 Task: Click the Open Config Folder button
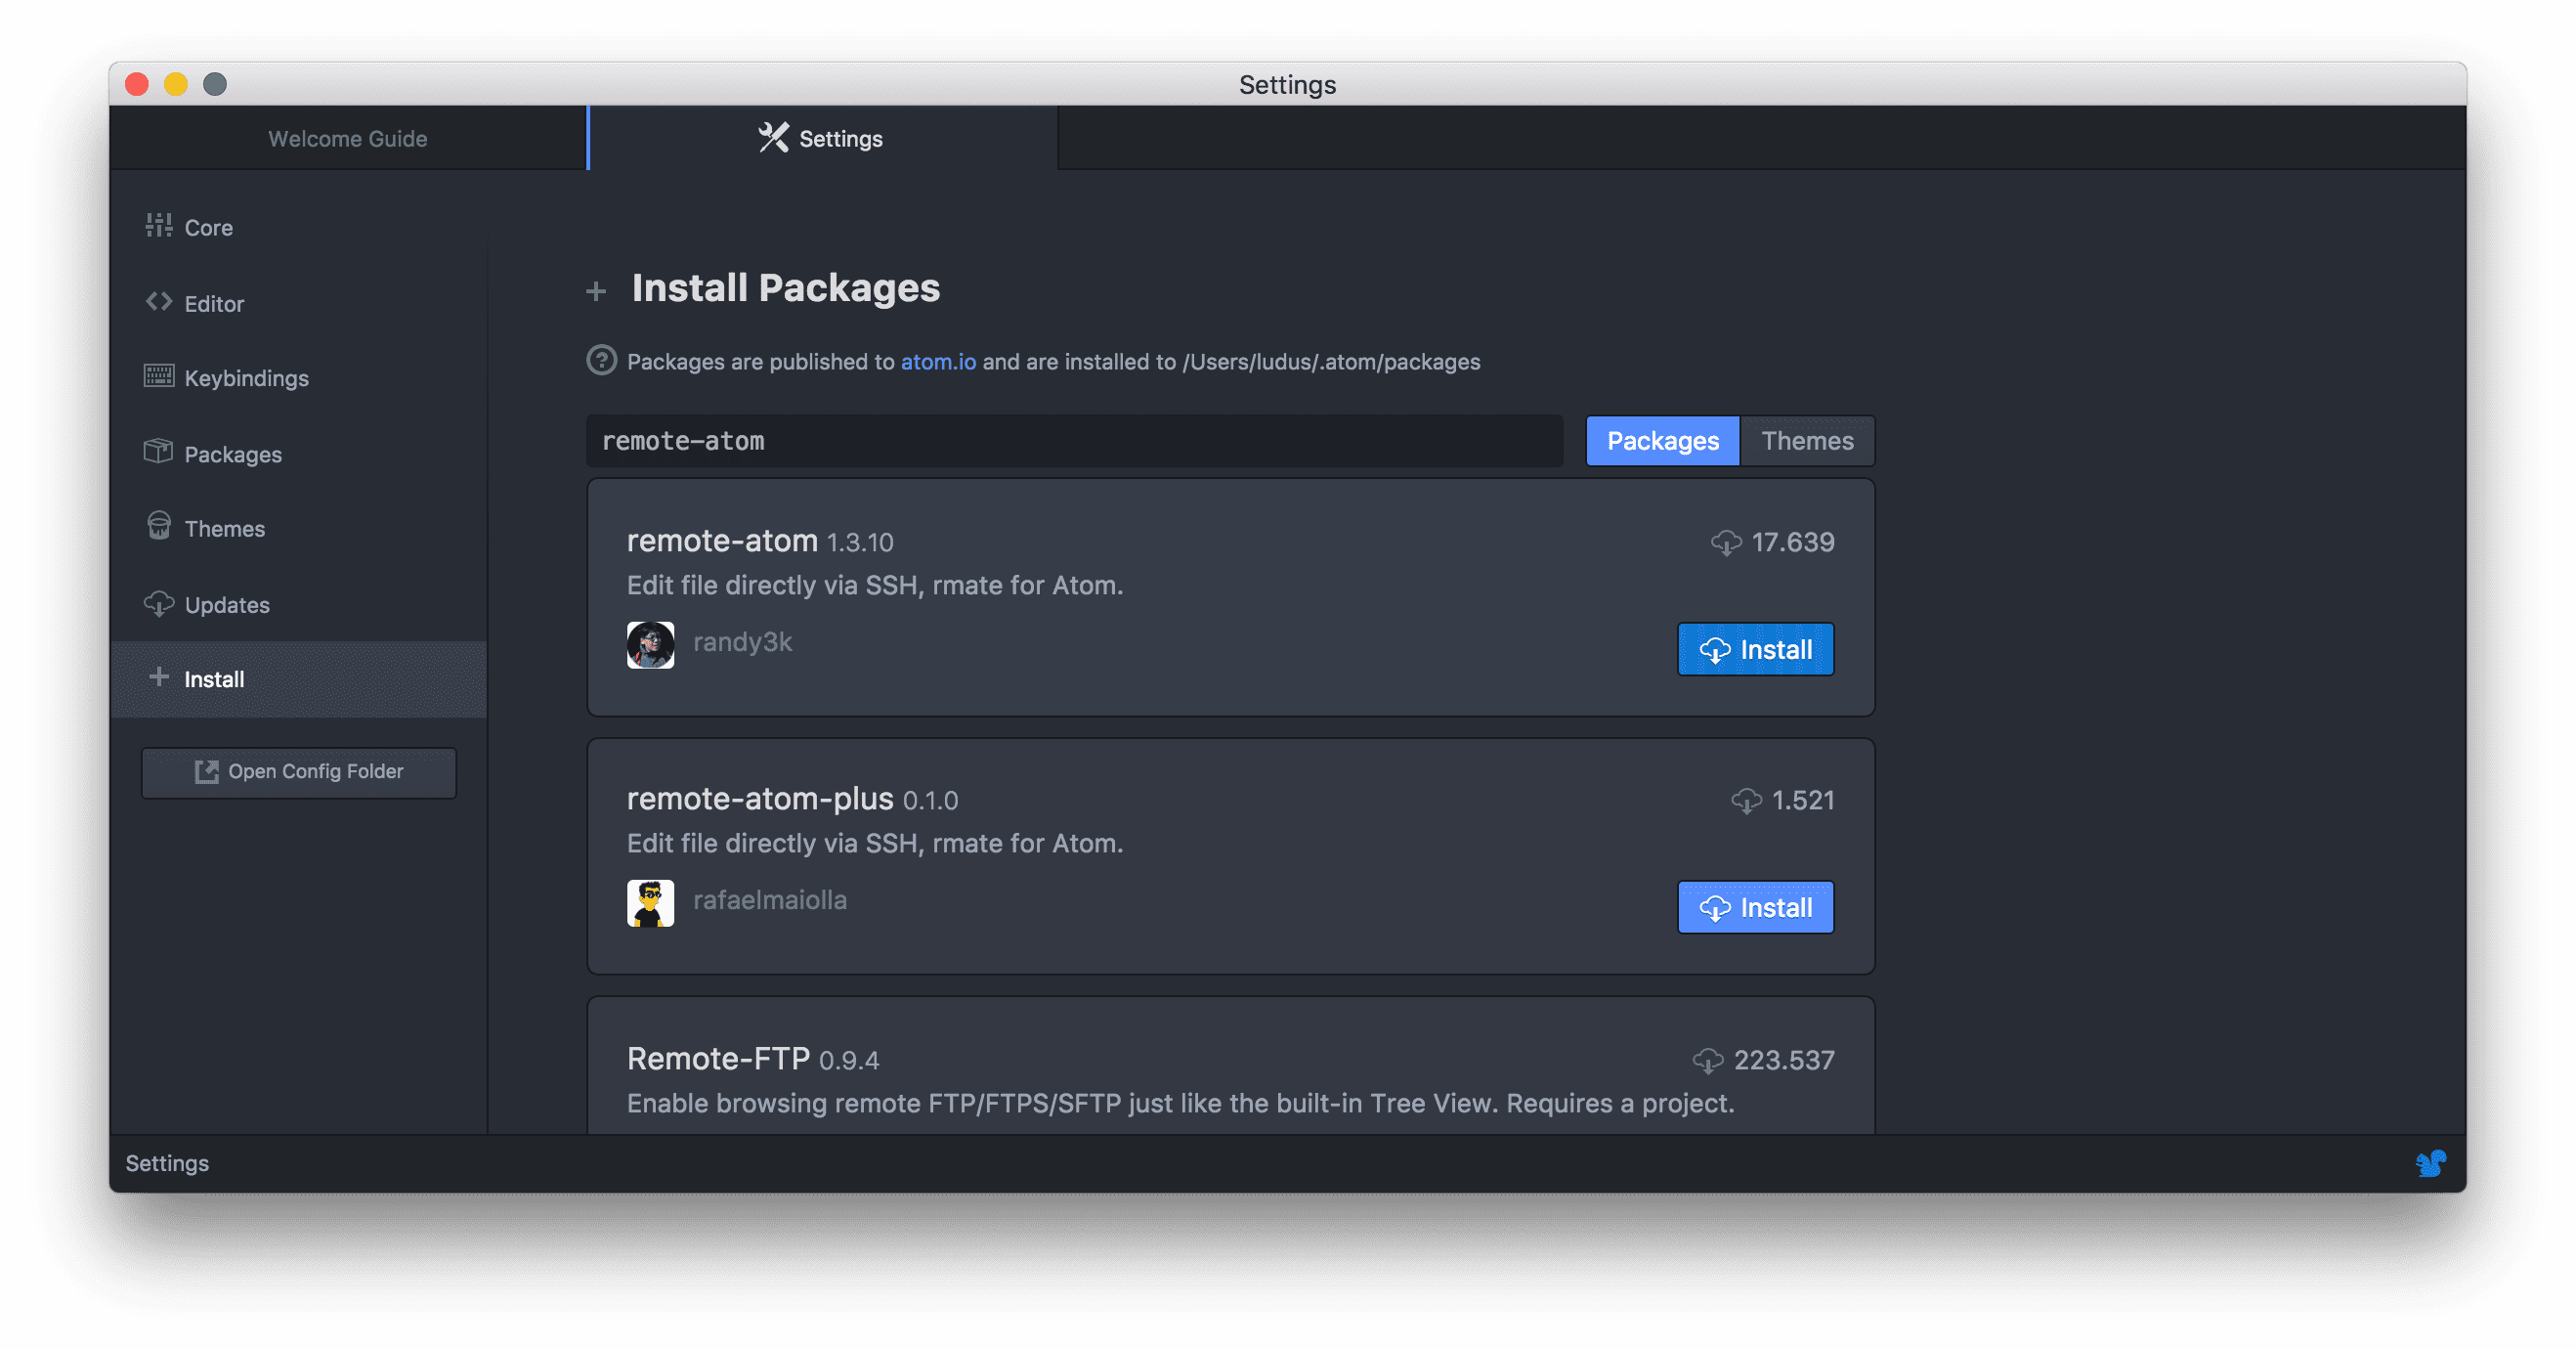[298, 772]
